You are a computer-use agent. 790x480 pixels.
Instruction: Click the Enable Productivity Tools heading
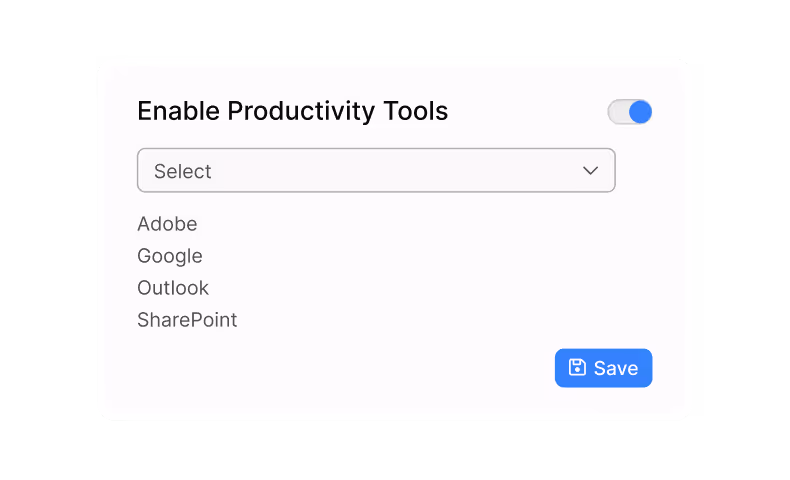click(x=292, y=111)
